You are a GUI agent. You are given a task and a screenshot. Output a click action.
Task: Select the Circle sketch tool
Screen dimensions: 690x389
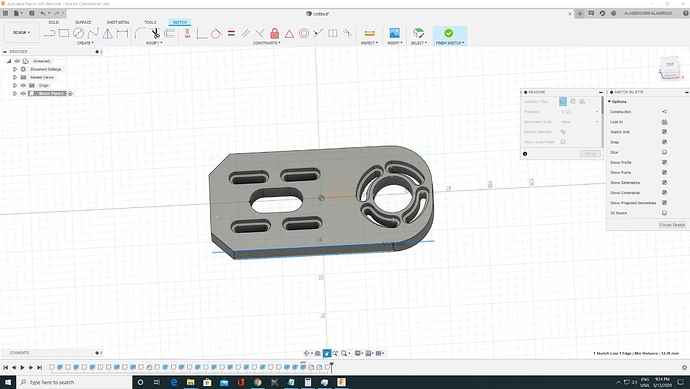tap(78, 33)
